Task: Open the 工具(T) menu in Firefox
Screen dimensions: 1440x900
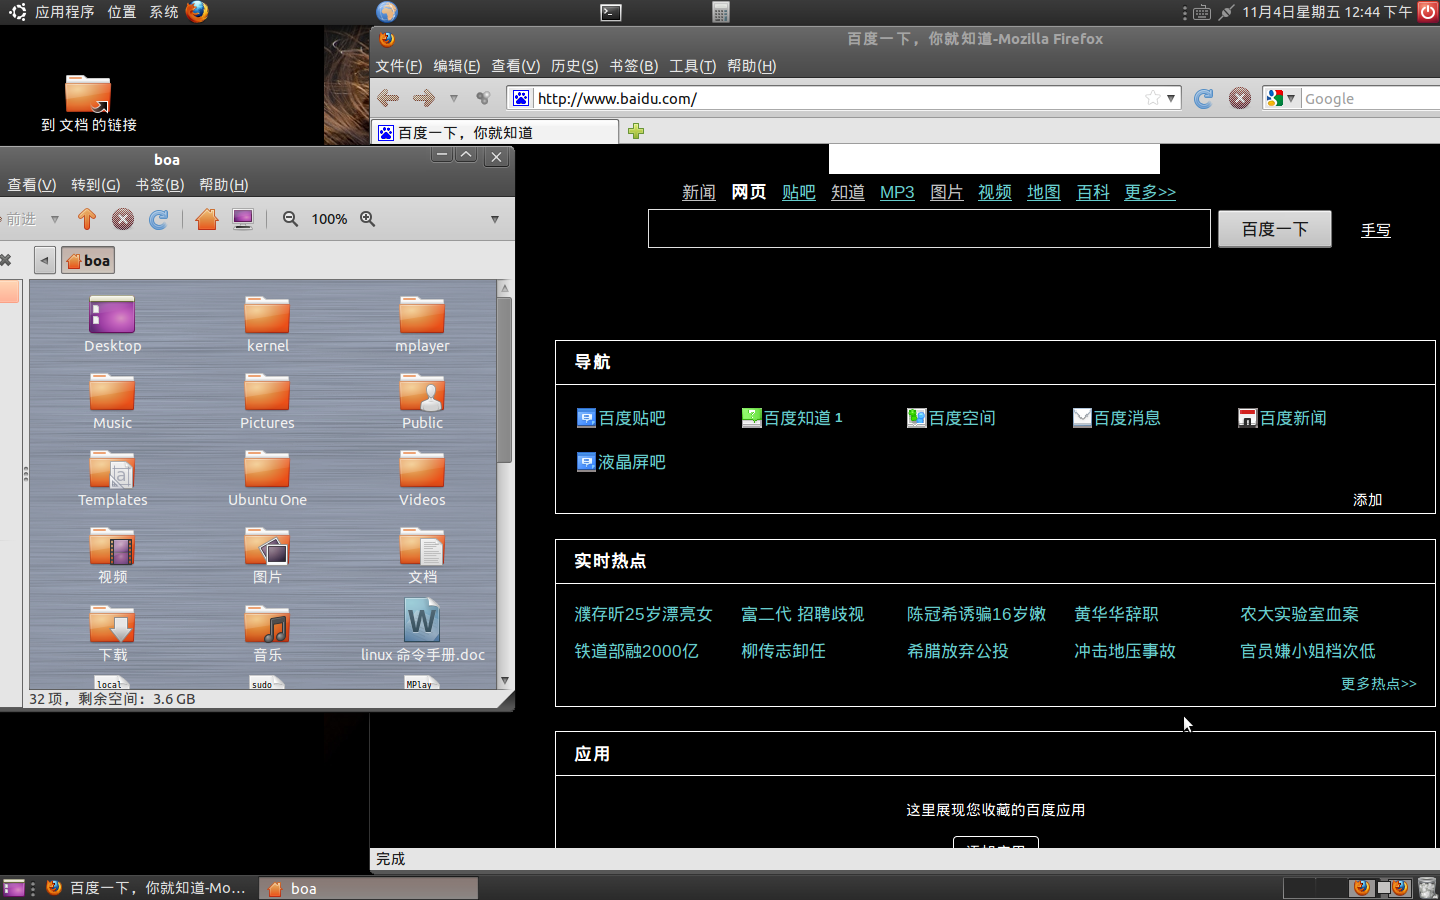Action: point(692,66)
